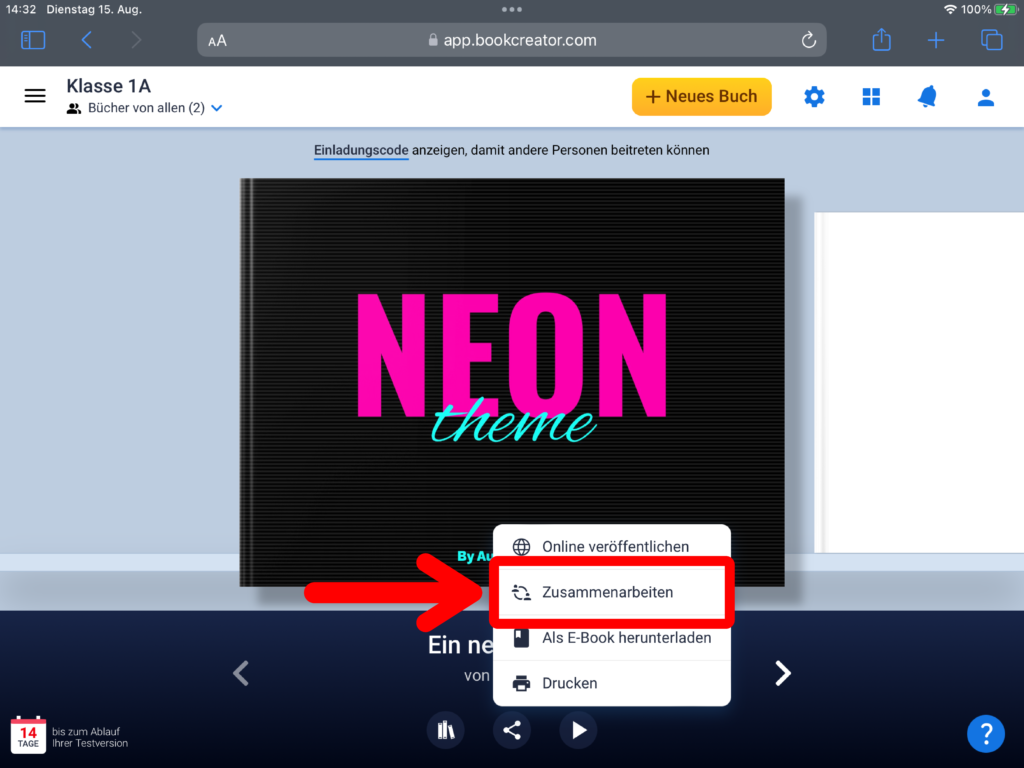
Task: Open the blue help question mark
Action: pyautogui.click(x=985, y=733)
